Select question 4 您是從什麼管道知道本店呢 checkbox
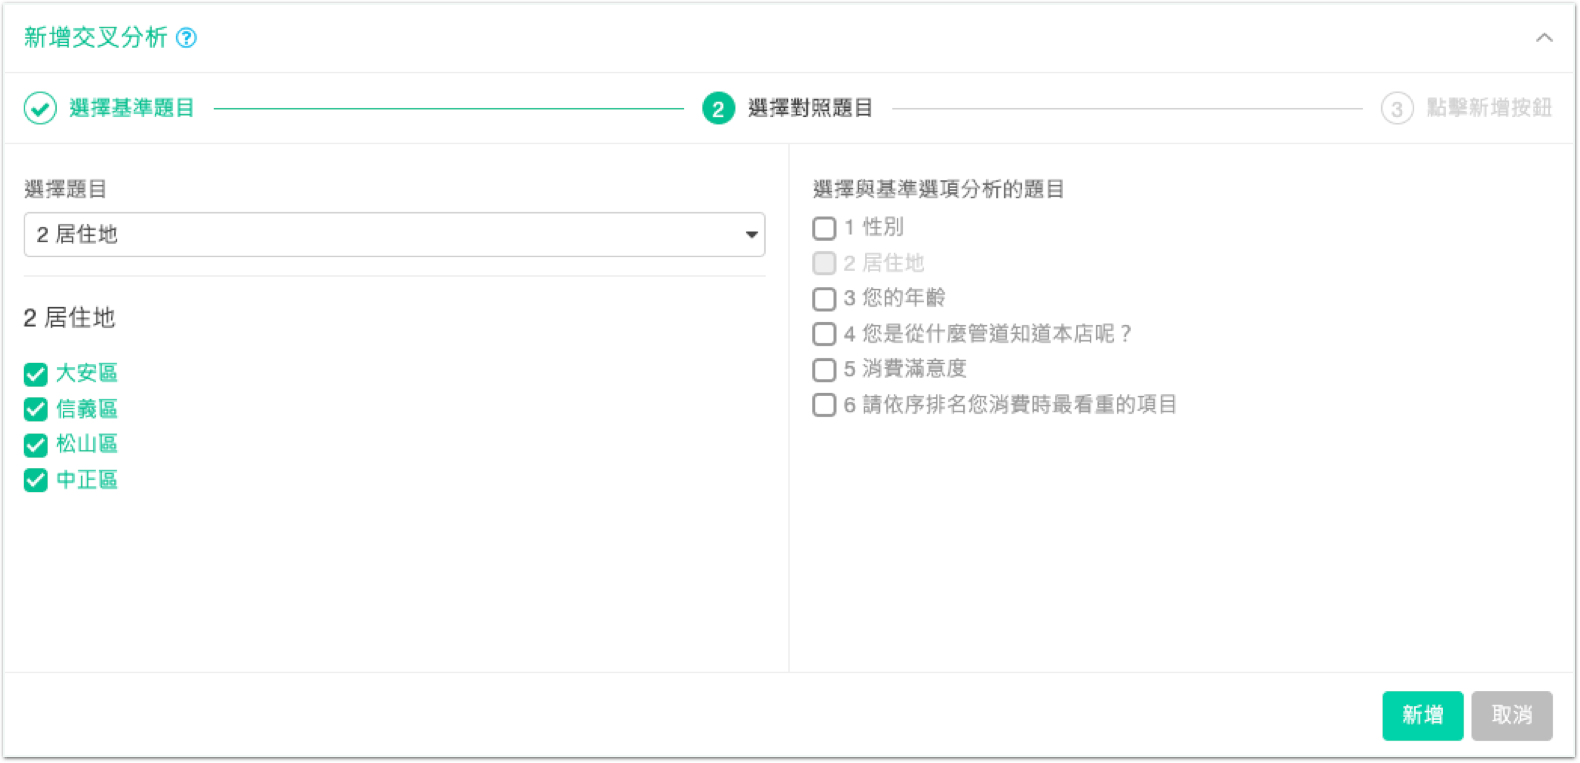 pyautogui.click(x=824, y=334)
